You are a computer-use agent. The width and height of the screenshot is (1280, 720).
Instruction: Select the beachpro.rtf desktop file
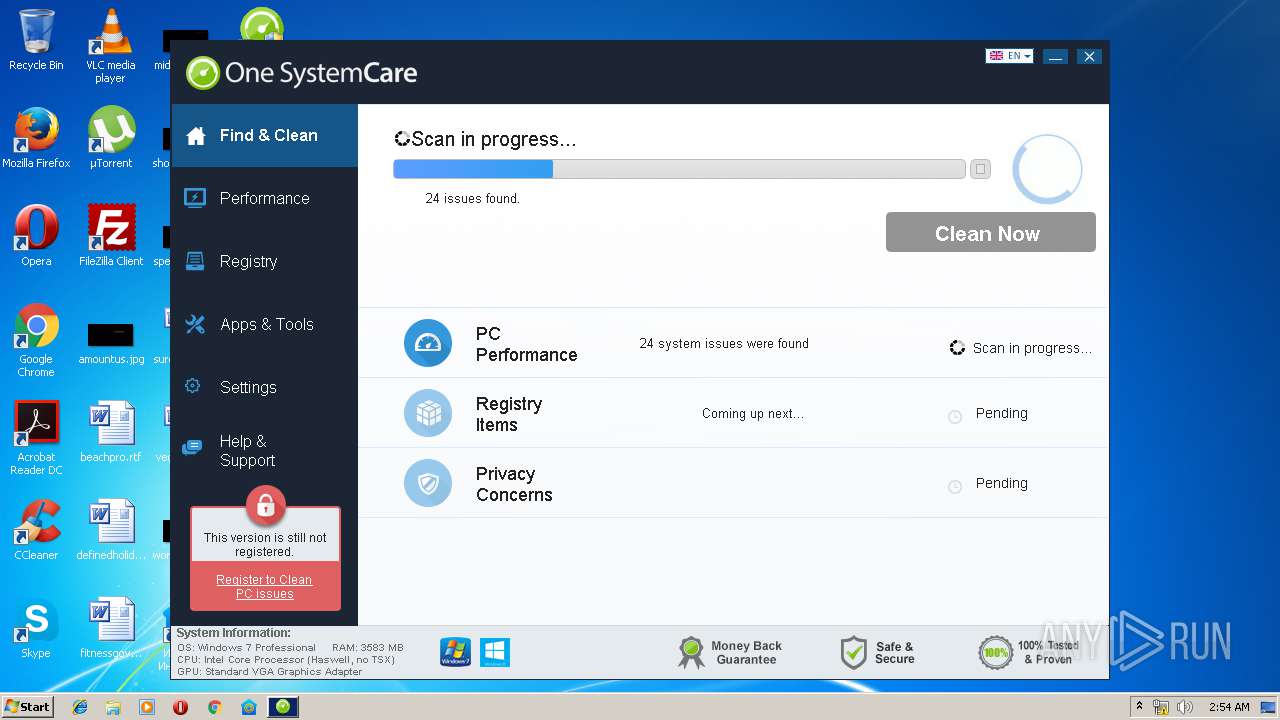click(110, 432)
